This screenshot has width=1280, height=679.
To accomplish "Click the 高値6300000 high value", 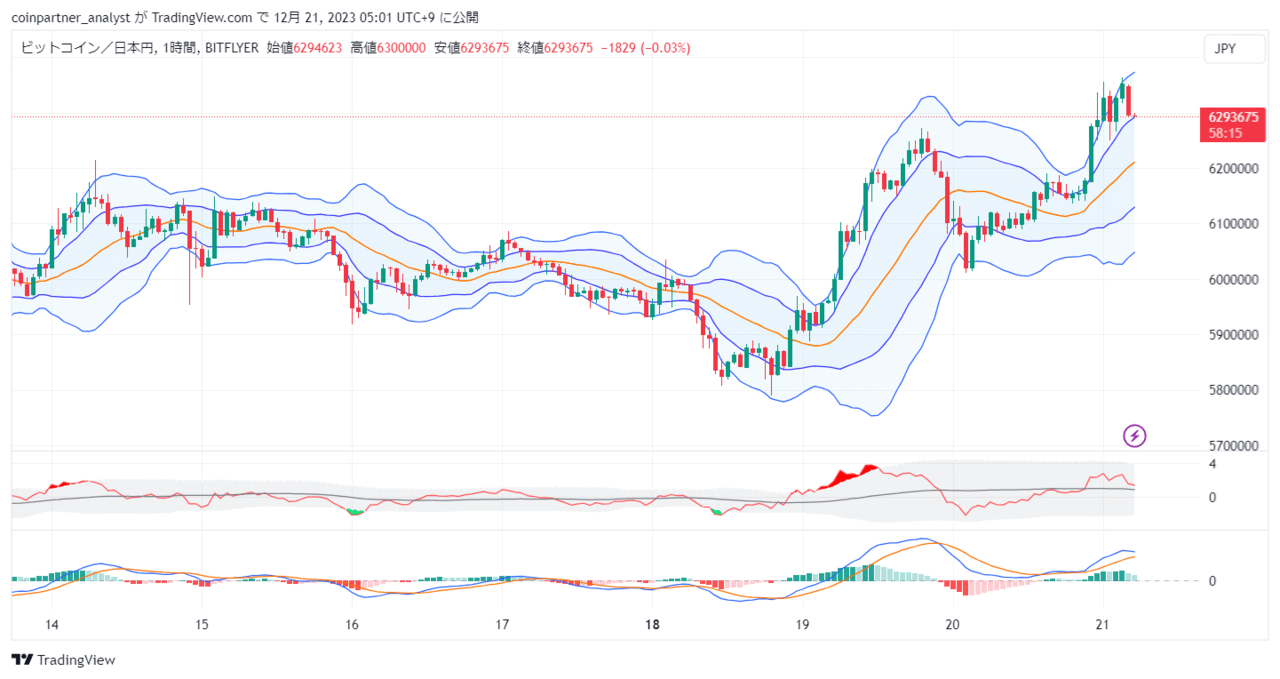I will [x=388, y=47].
